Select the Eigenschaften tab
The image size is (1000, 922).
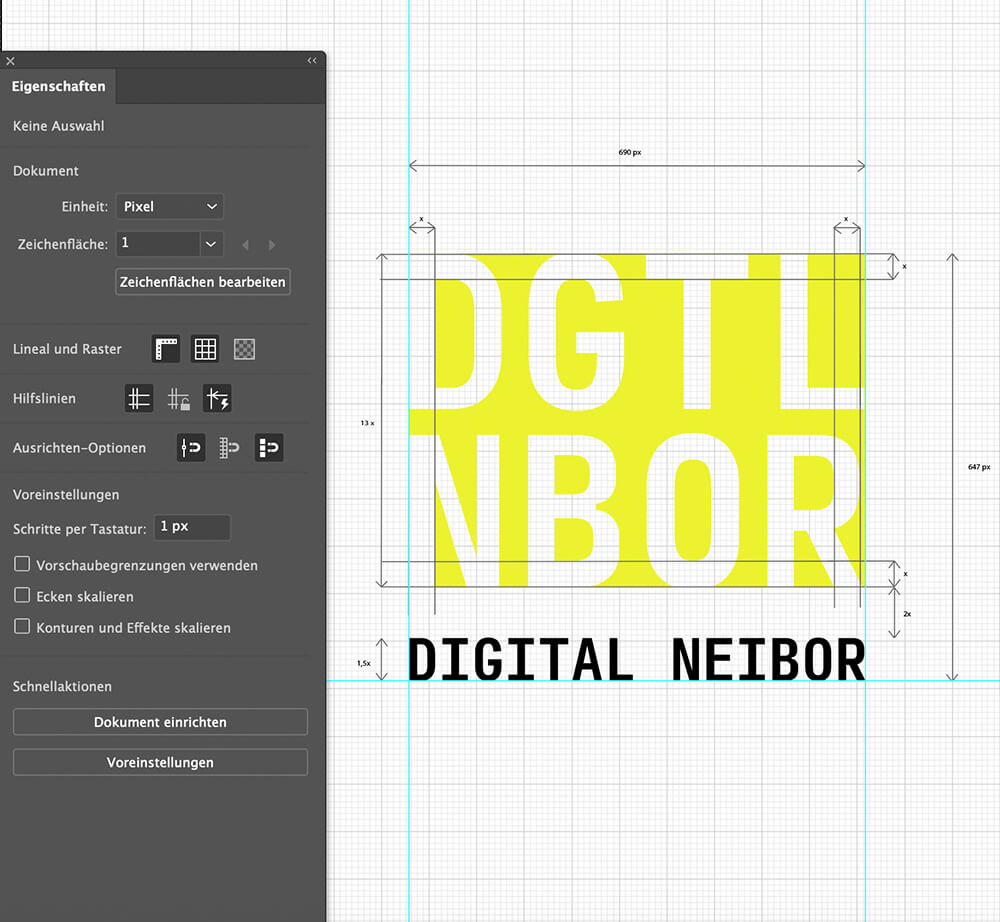(58, 87)
